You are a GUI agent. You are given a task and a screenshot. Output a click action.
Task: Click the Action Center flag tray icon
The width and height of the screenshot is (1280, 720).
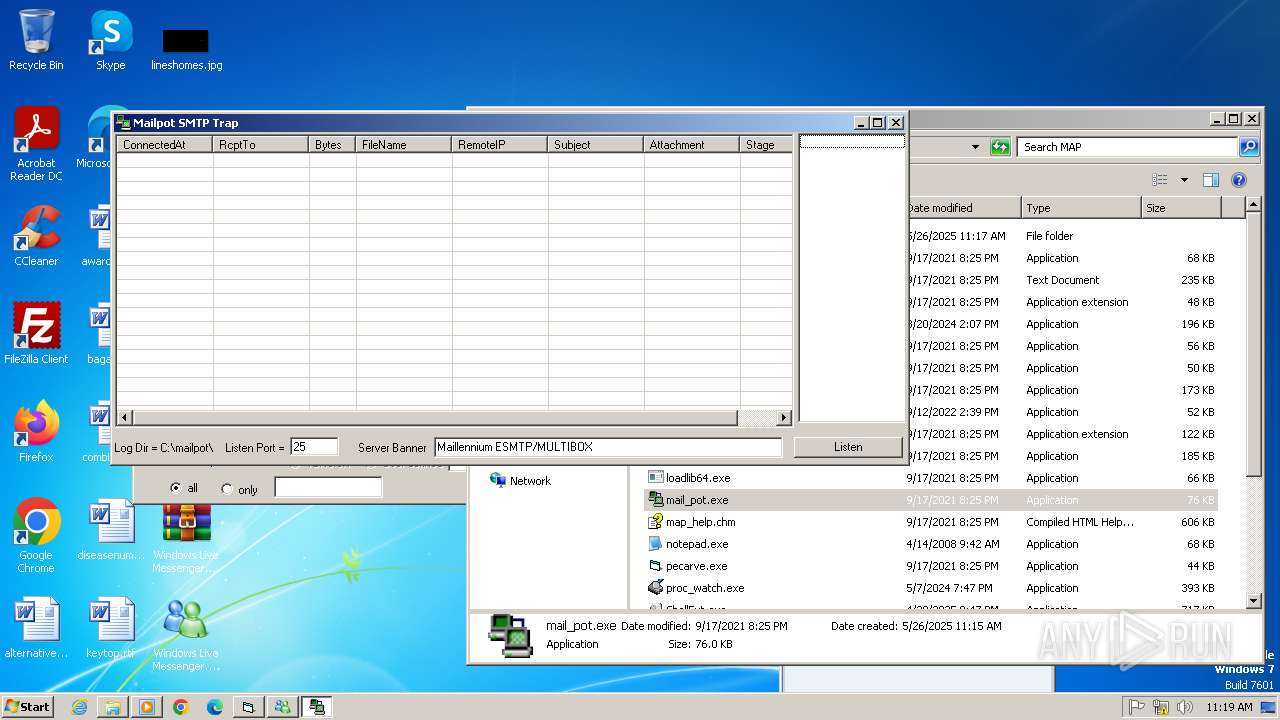point(1136,707)
